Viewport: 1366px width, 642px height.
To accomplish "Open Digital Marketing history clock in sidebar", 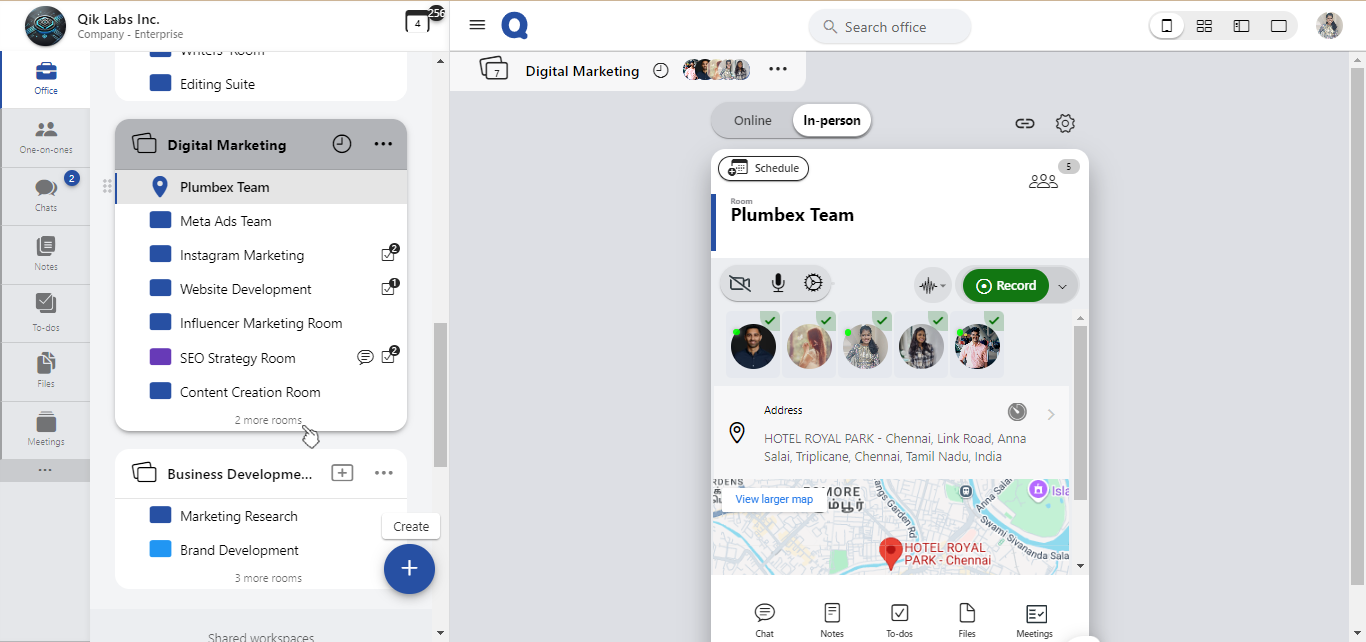I will coord(342,145).
